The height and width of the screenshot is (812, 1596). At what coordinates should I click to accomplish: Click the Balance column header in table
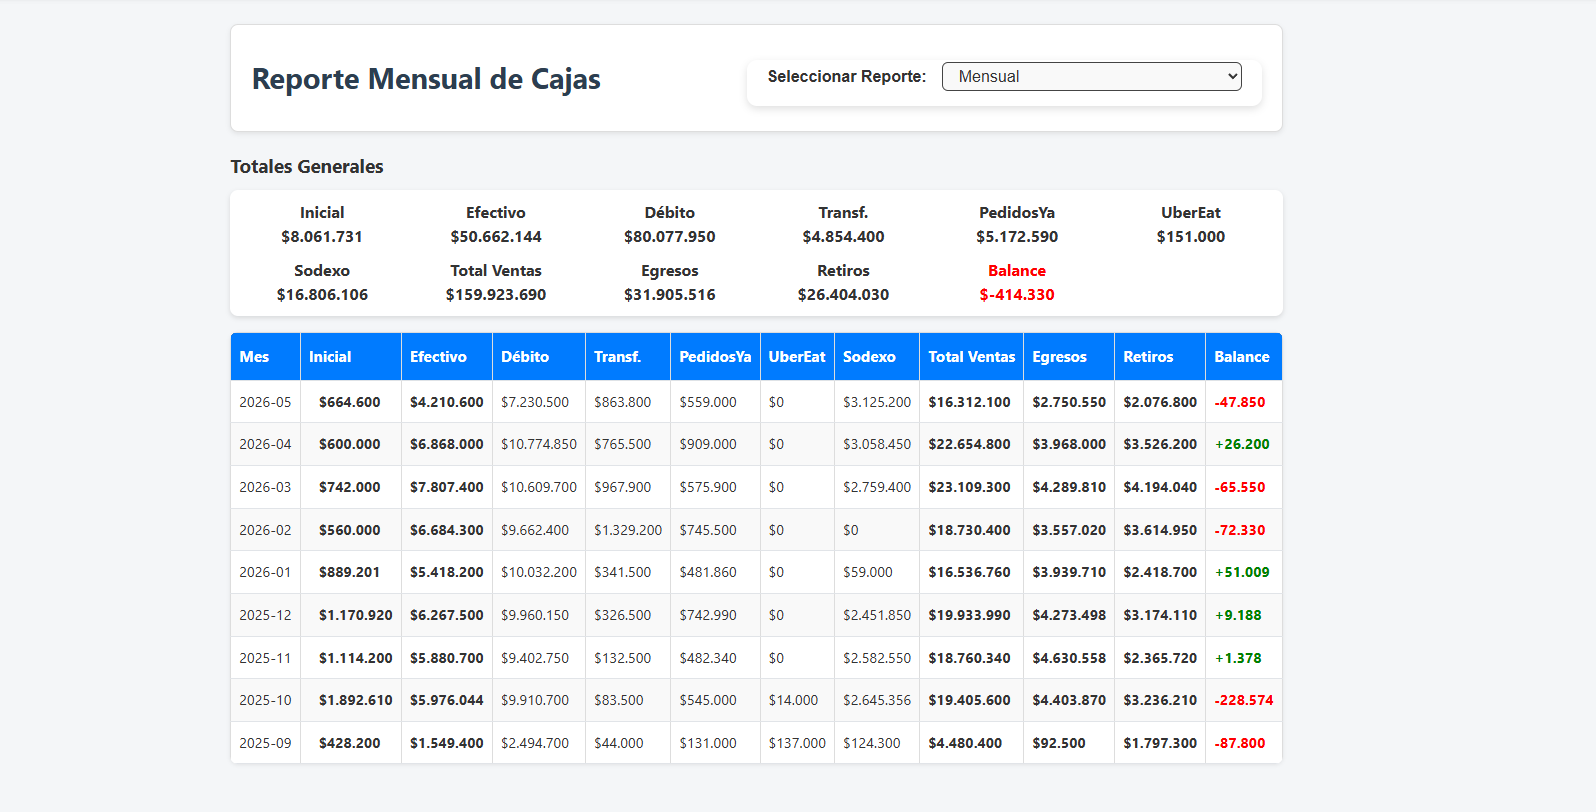[x=1244, y=357]
